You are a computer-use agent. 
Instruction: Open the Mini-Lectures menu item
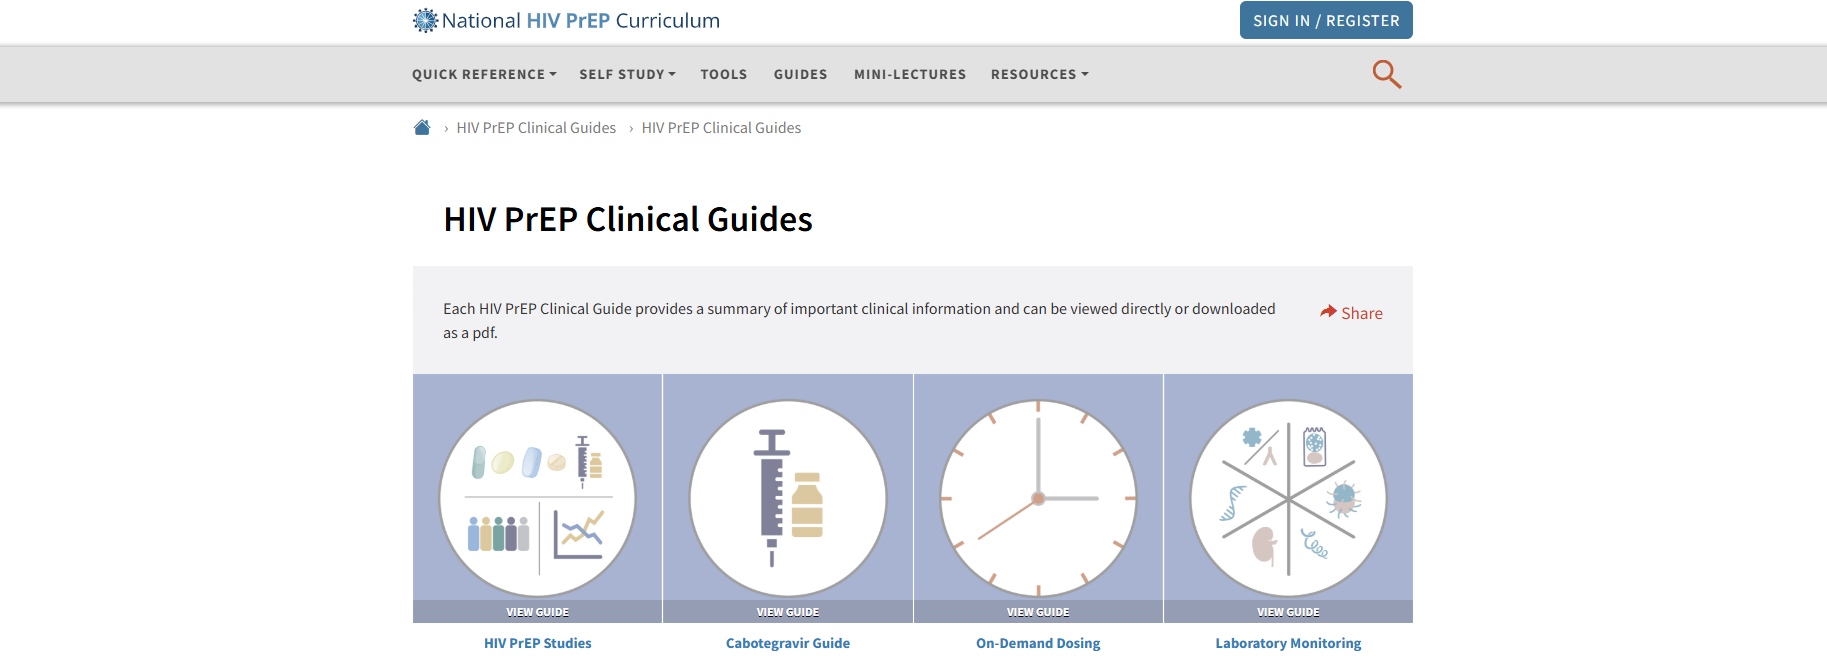point(910,74)
